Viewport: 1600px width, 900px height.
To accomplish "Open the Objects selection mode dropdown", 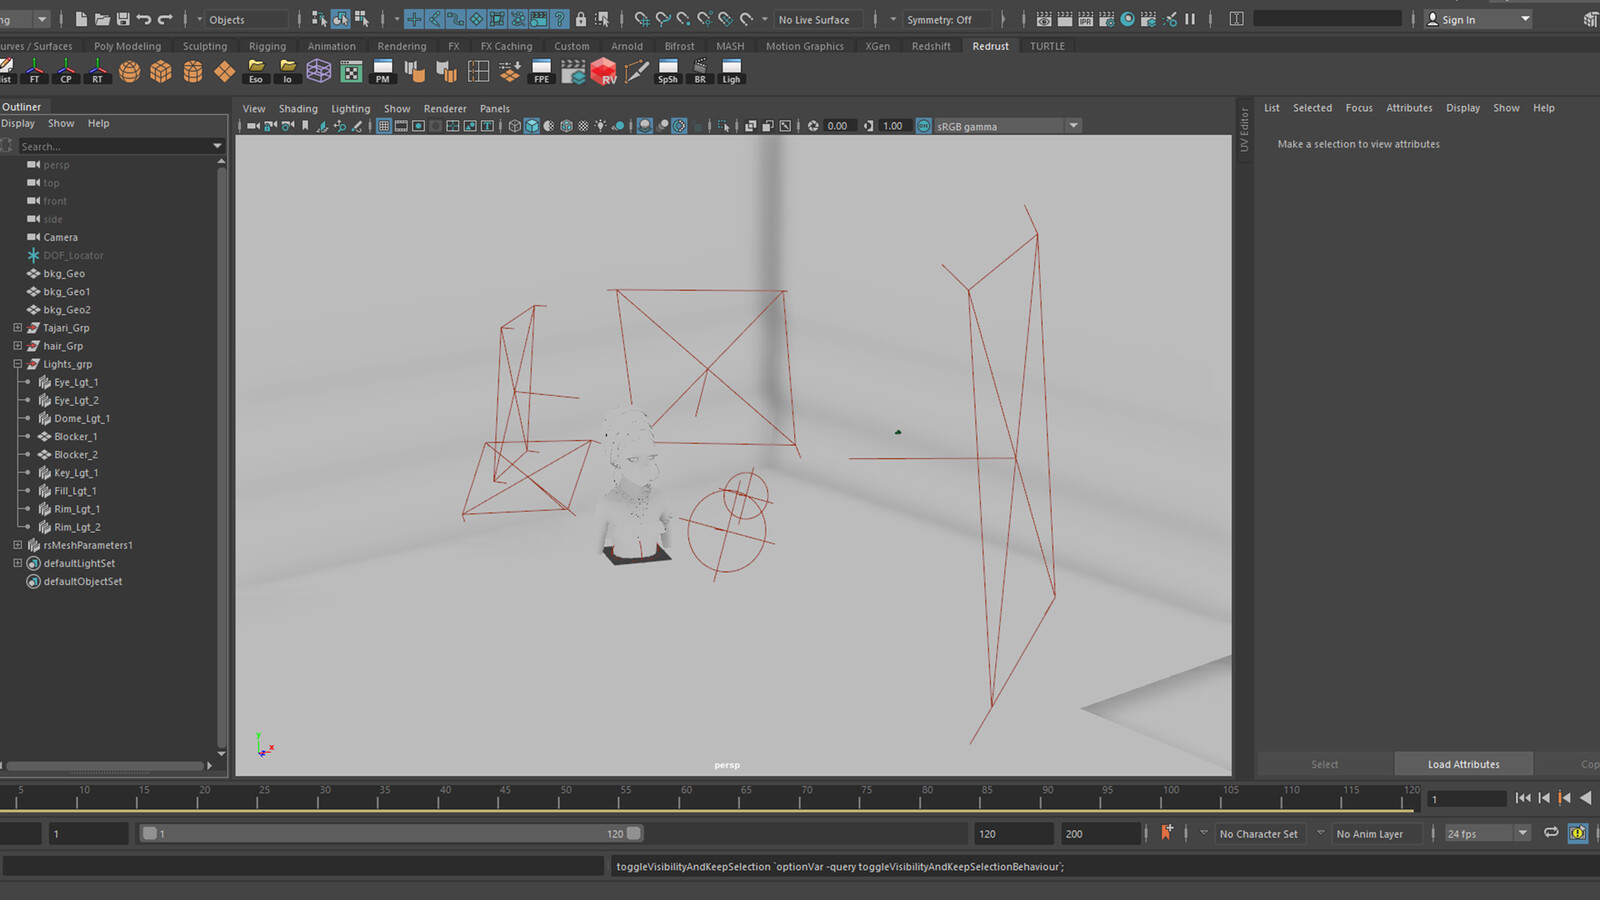I will click(244, 19).
